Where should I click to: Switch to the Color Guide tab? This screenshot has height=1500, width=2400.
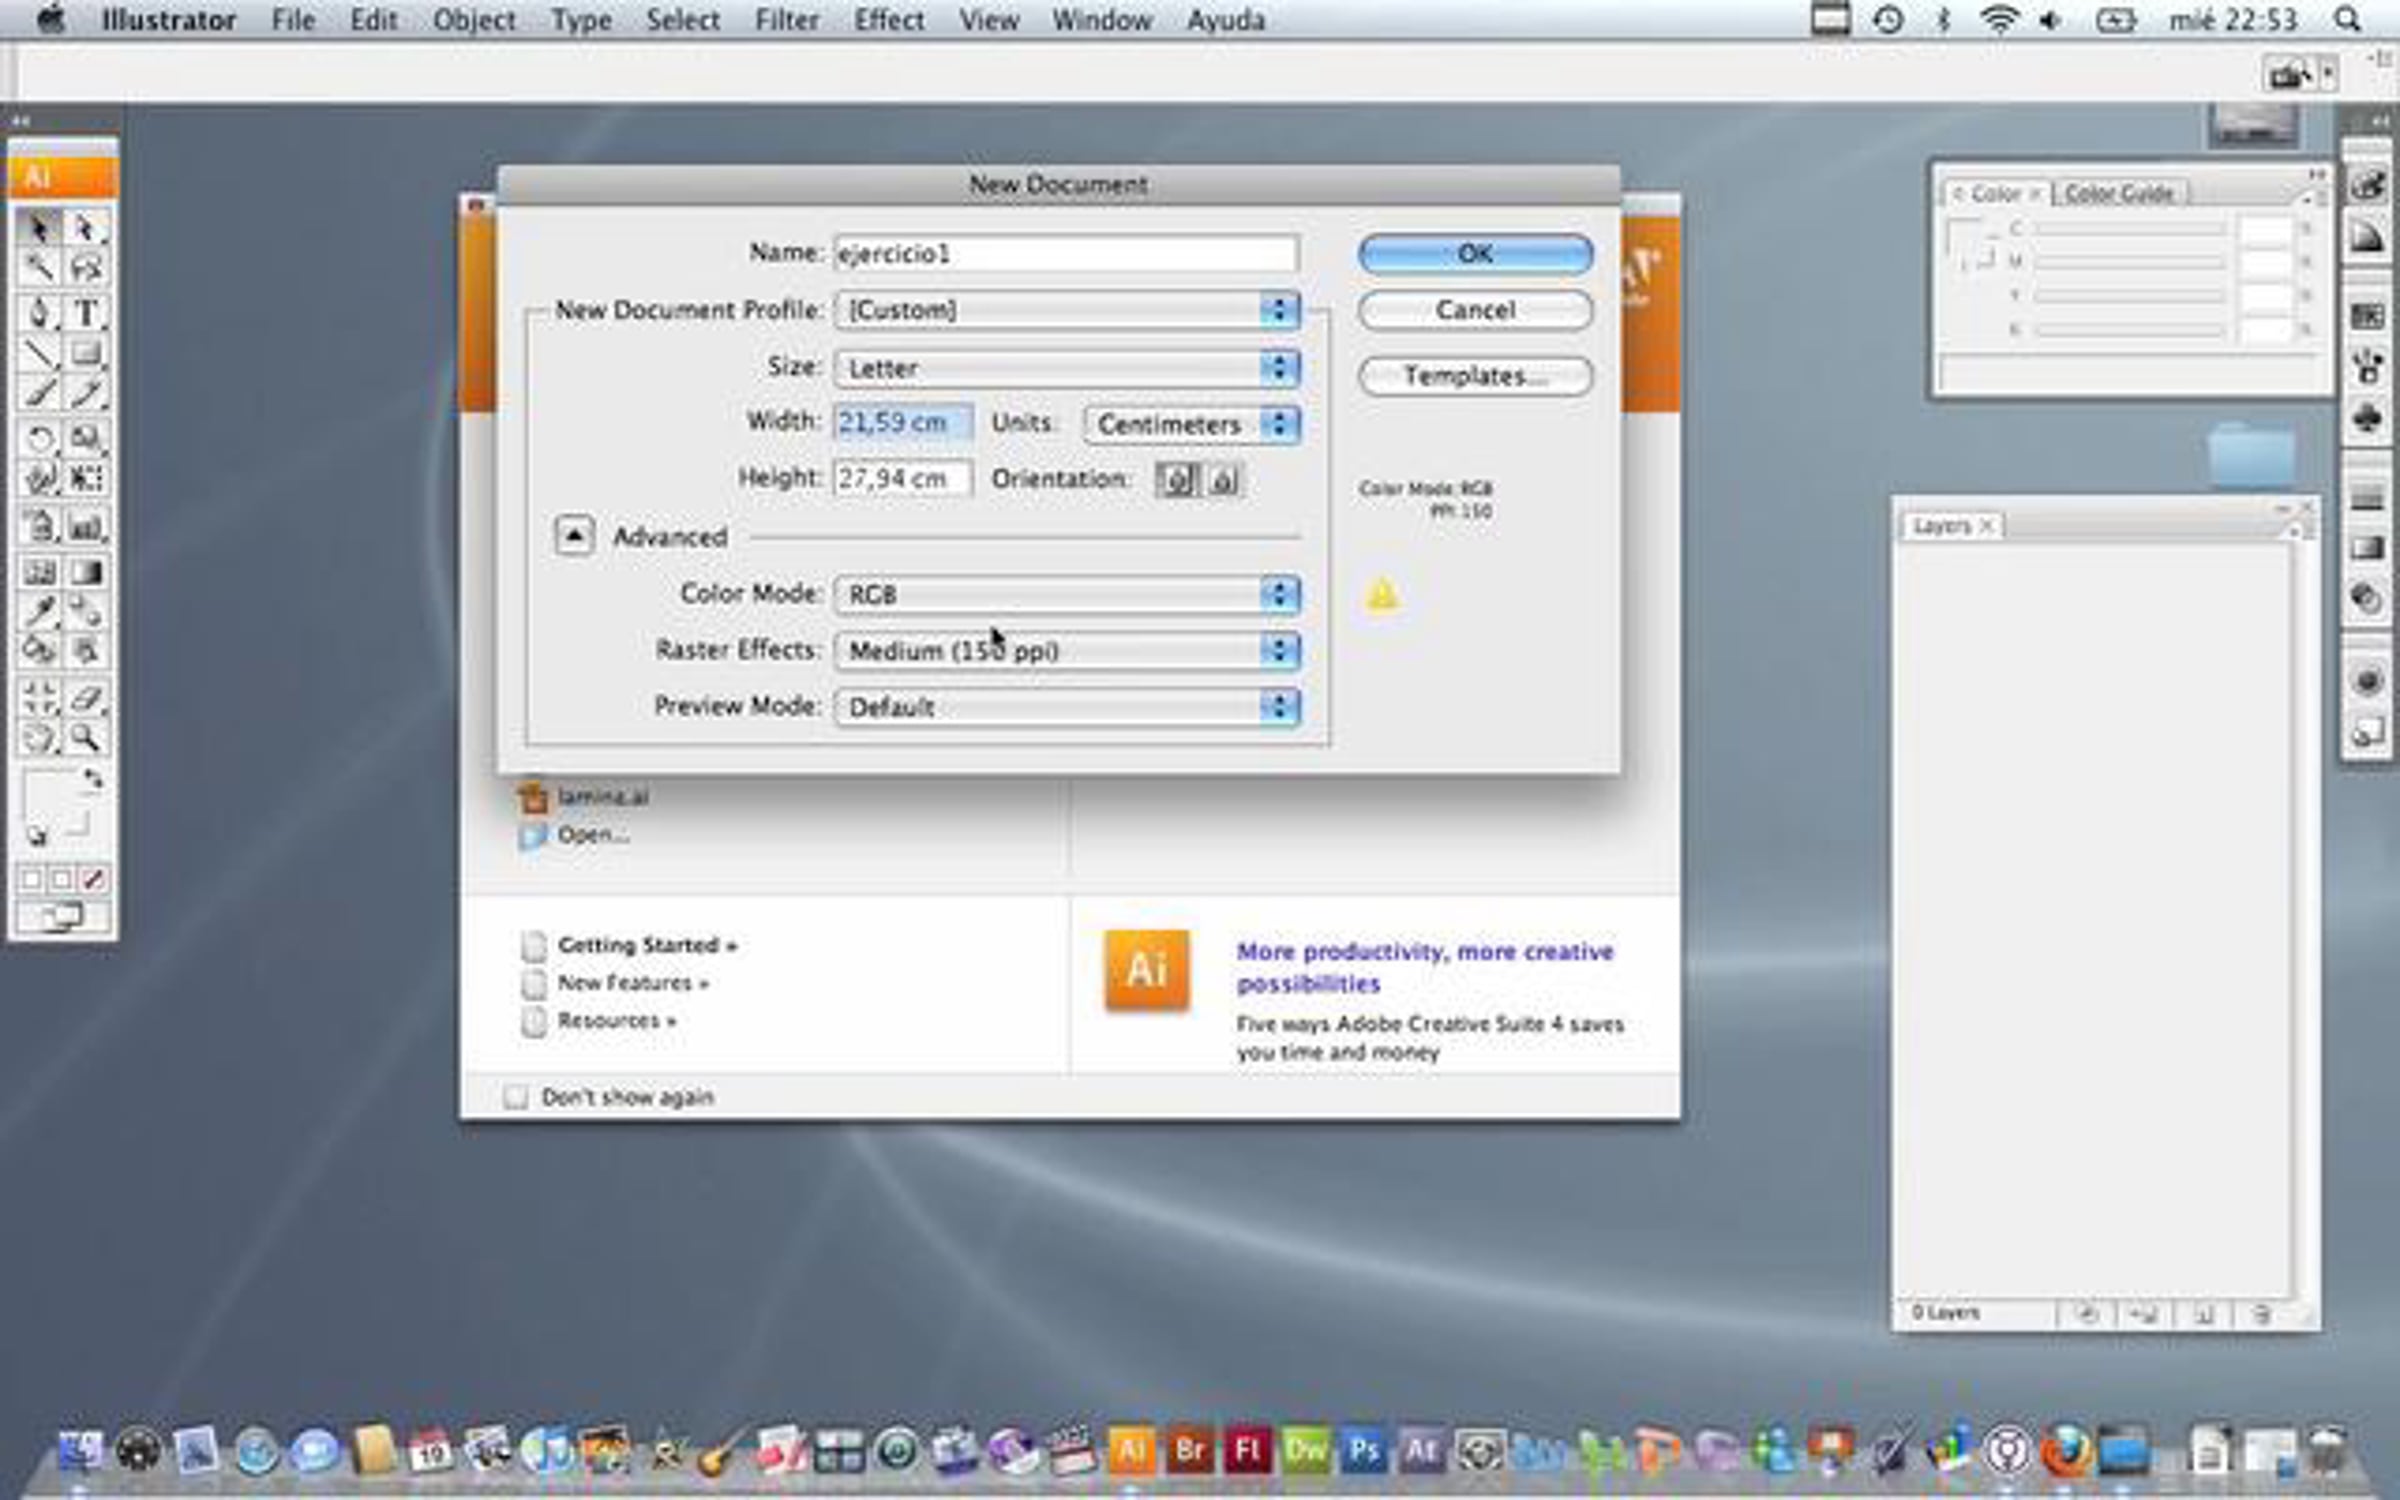coord(2118,194)
